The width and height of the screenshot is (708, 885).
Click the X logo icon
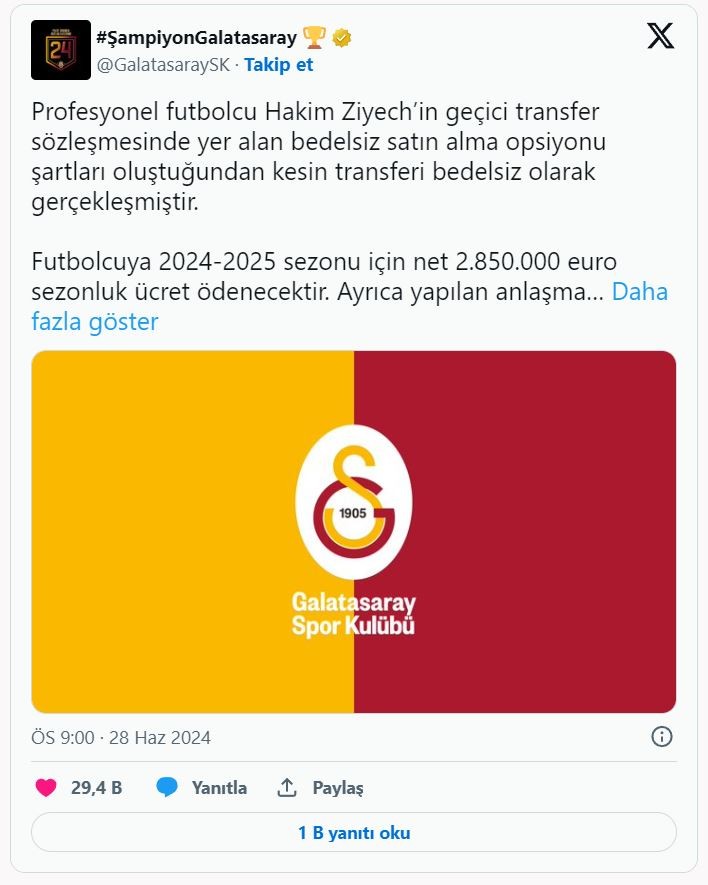pos(660,38)
